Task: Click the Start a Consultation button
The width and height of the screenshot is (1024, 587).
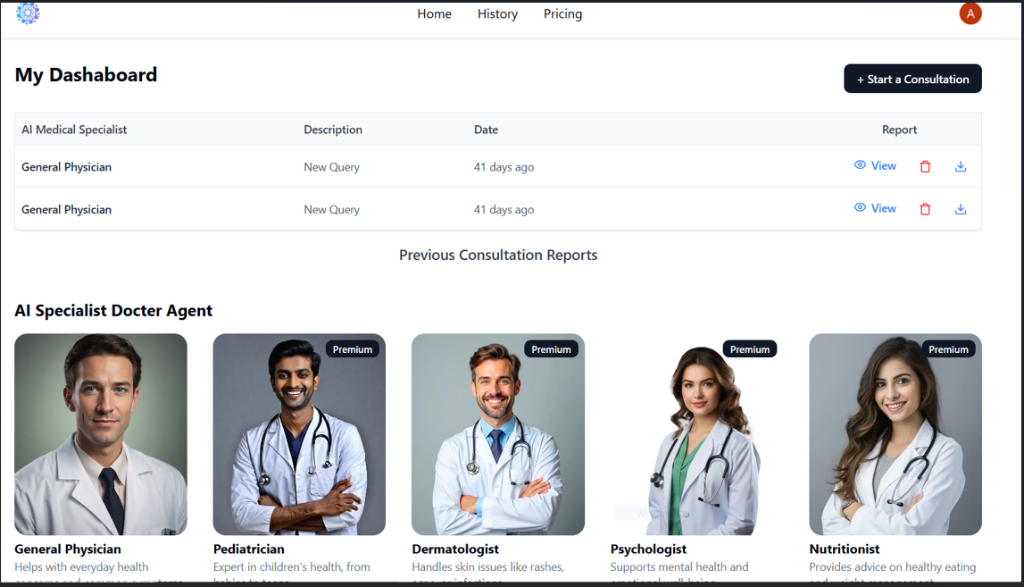Action: (x=912, y=78)
